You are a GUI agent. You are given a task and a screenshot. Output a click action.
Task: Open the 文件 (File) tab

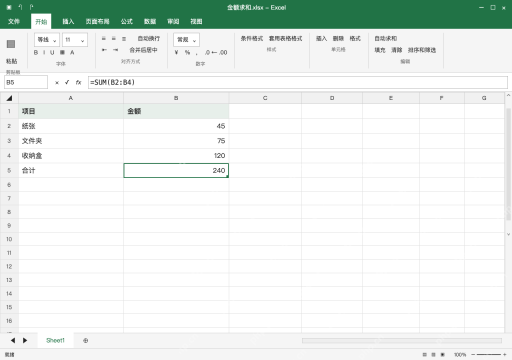14,22
